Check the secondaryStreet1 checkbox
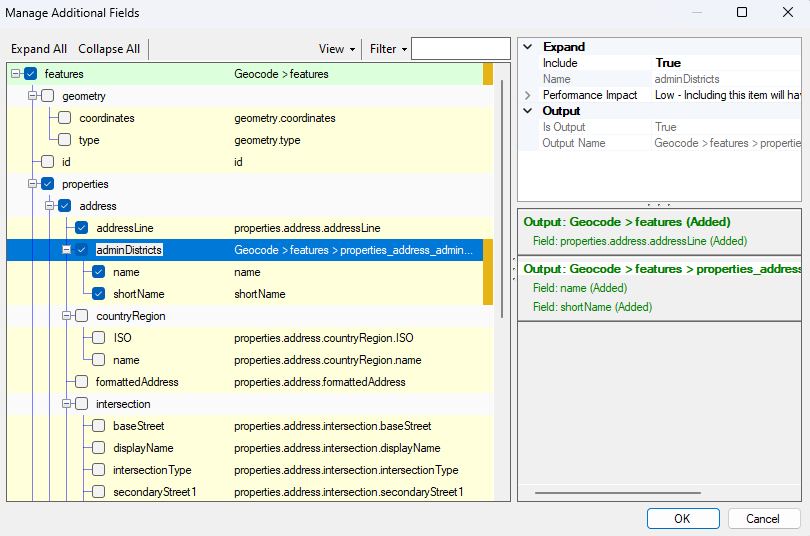Screen dimensions: 810x536 (99, 492)
